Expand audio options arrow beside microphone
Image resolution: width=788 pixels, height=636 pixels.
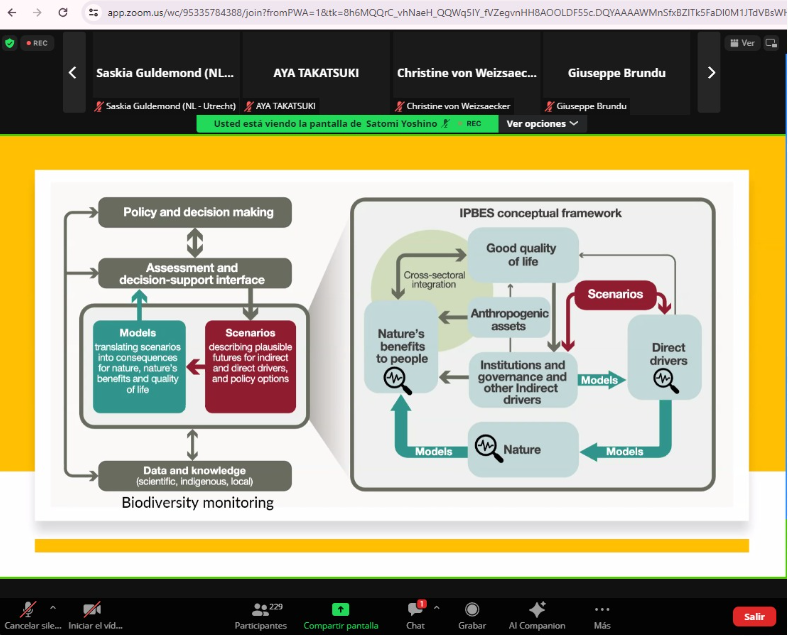click(x=53, y=607)
